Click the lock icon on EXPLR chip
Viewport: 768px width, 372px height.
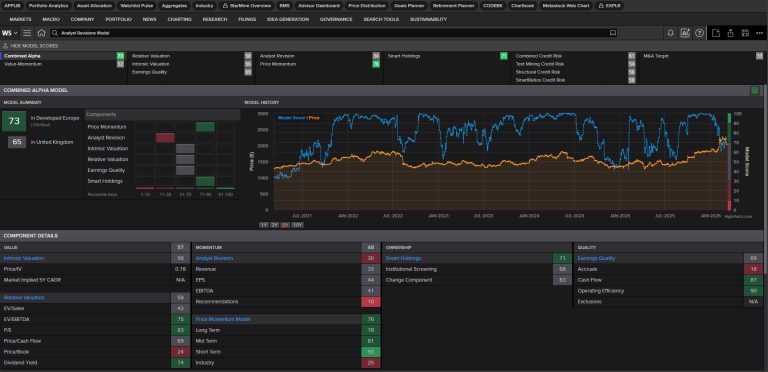[x=601, y=6]
